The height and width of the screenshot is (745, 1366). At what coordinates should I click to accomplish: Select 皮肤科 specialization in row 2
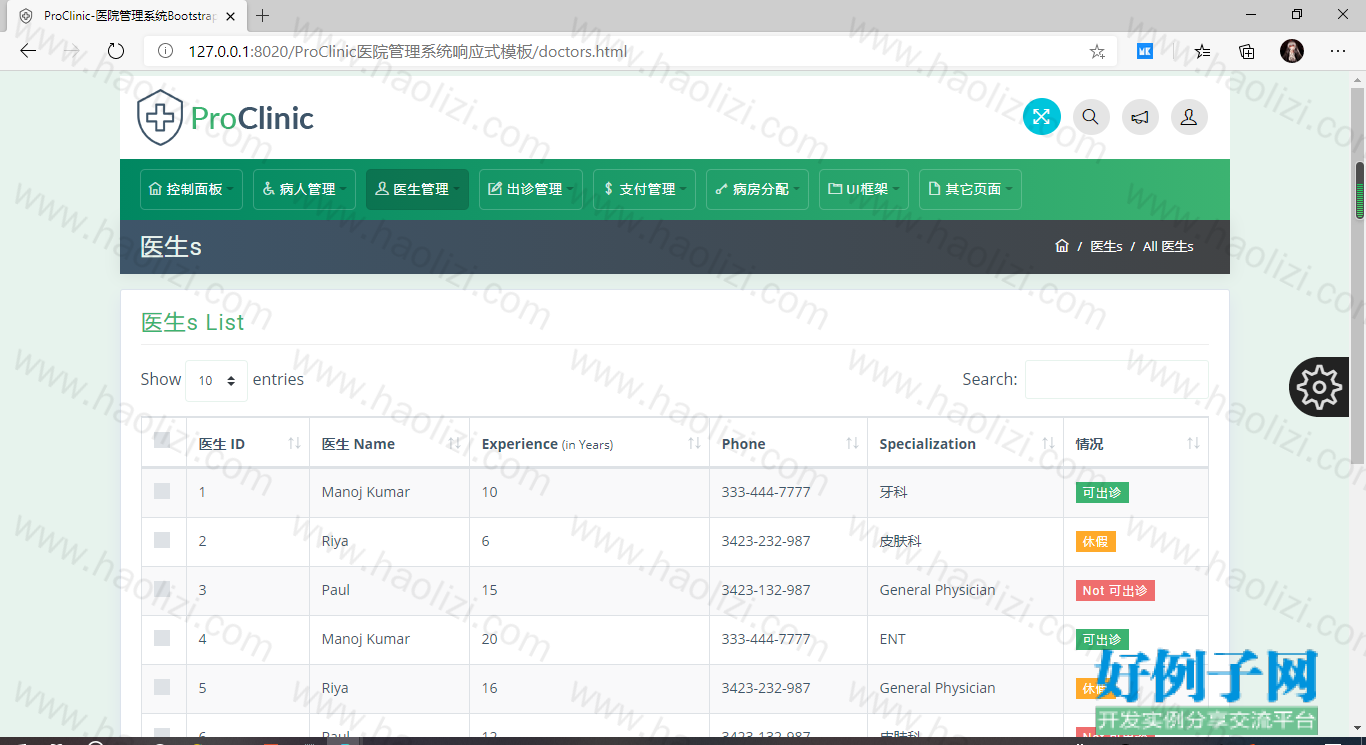[900, 541]
